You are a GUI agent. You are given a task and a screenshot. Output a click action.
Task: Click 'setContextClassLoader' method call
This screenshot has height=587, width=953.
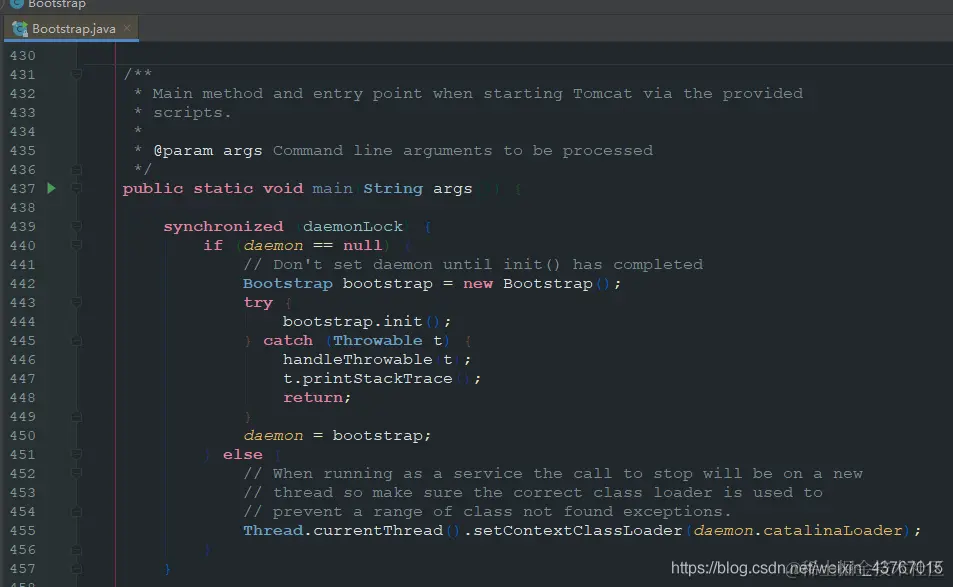[577, 530]
